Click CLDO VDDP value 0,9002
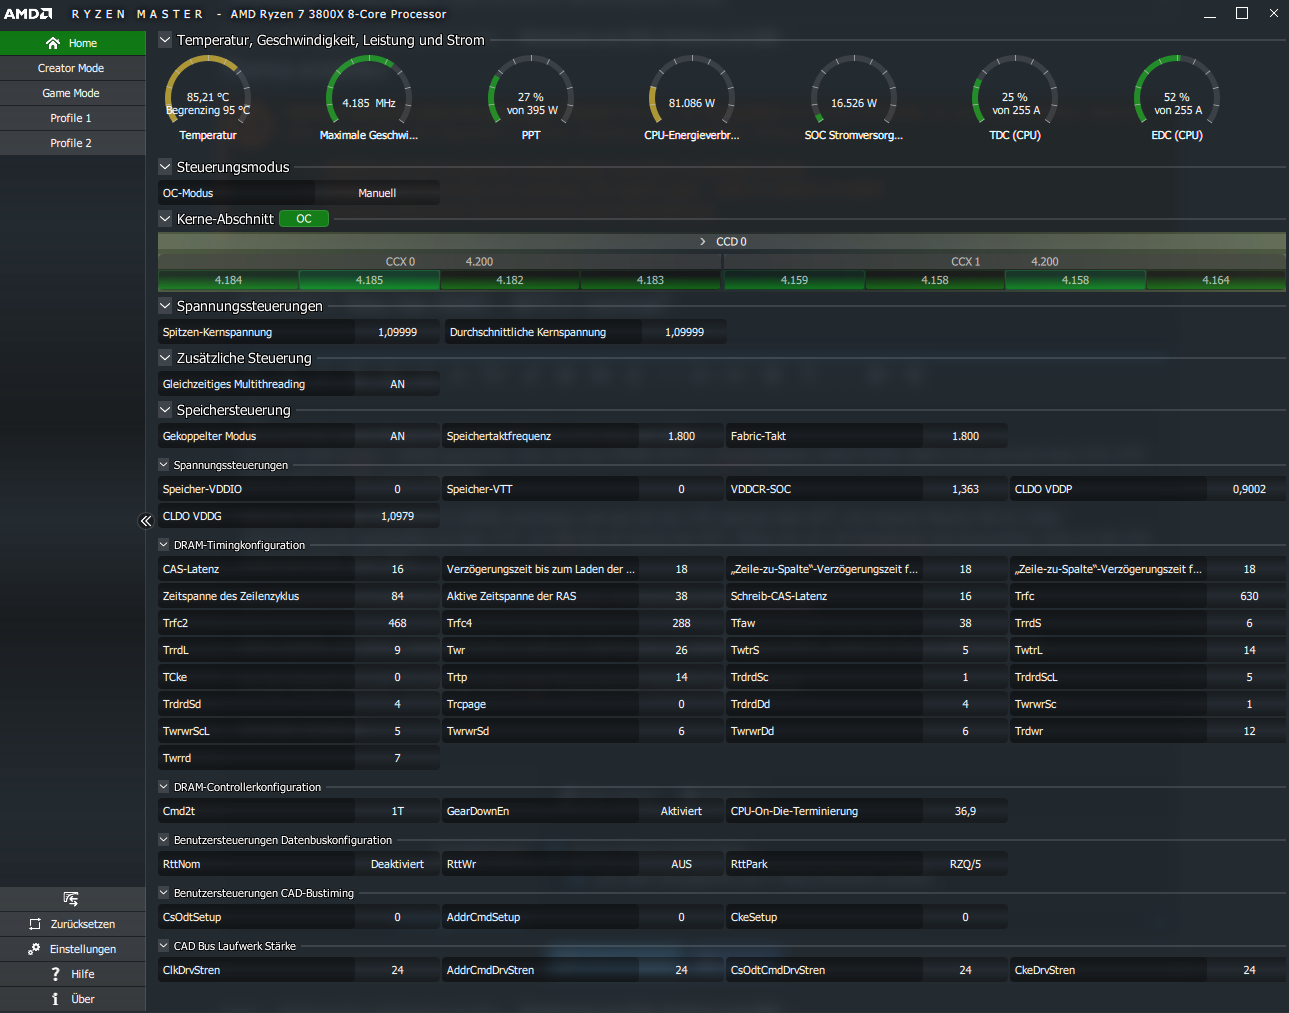Screen dimensions: 1289x1013 [x=1249, y=489]
